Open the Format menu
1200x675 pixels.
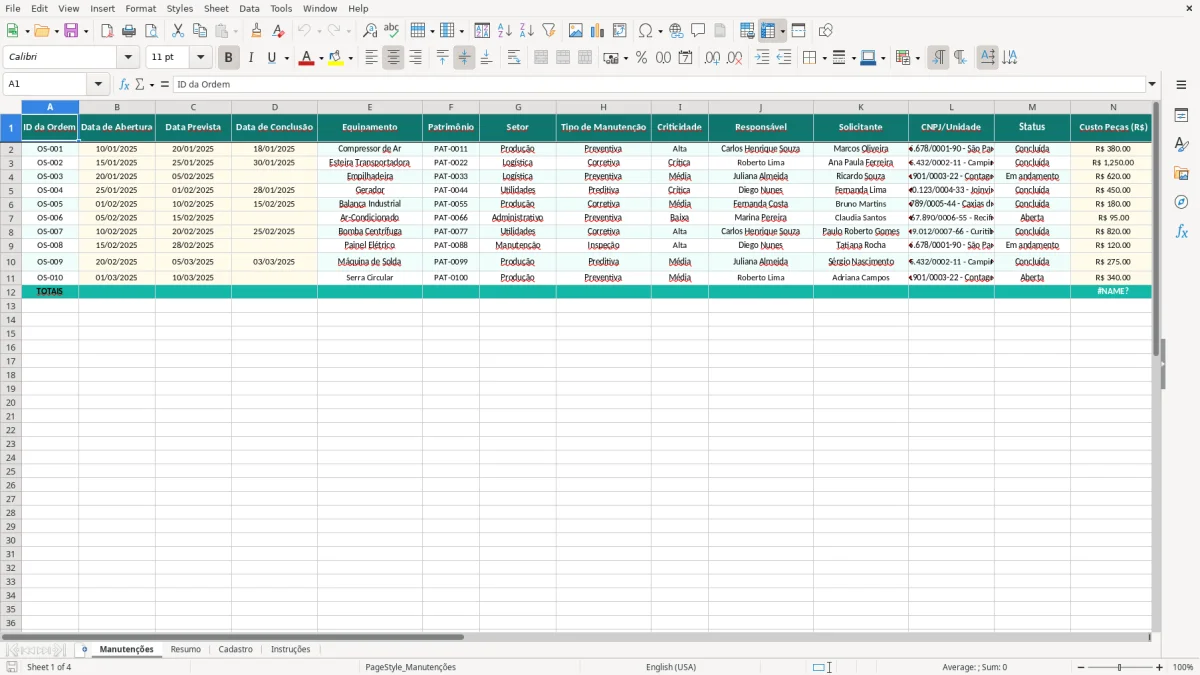(140, 8)
